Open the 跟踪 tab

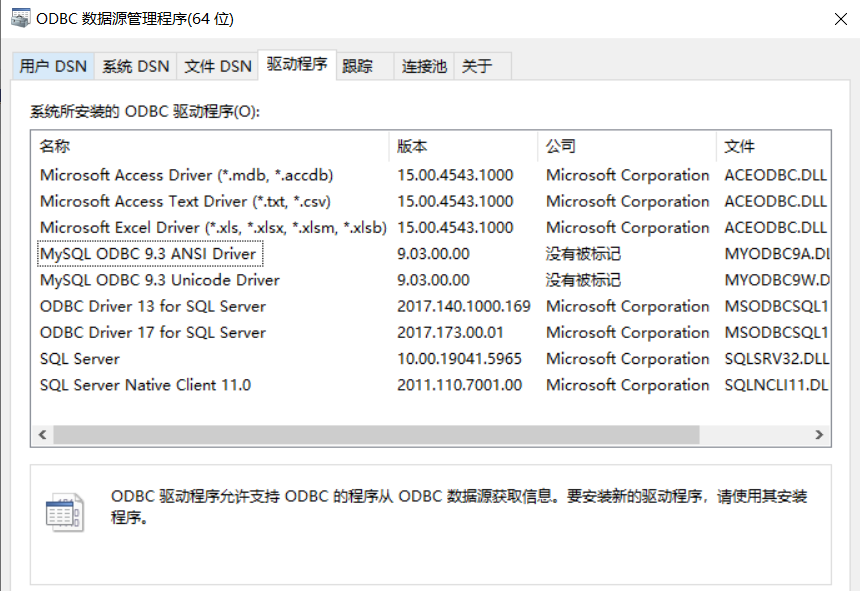(x=365, y=66)
